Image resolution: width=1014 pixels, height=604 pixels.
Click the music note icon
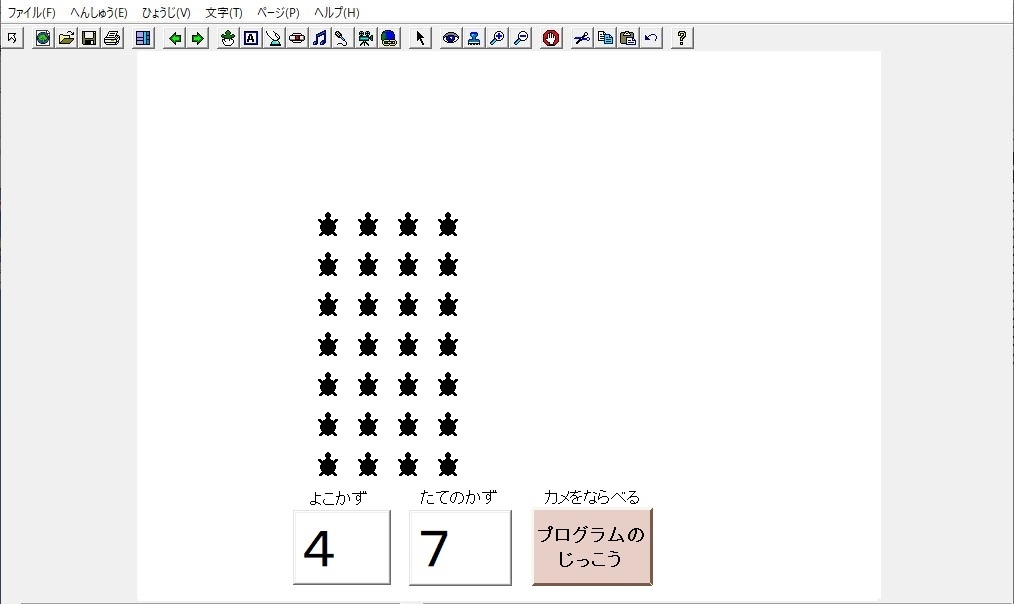click(x=320, y=38)
